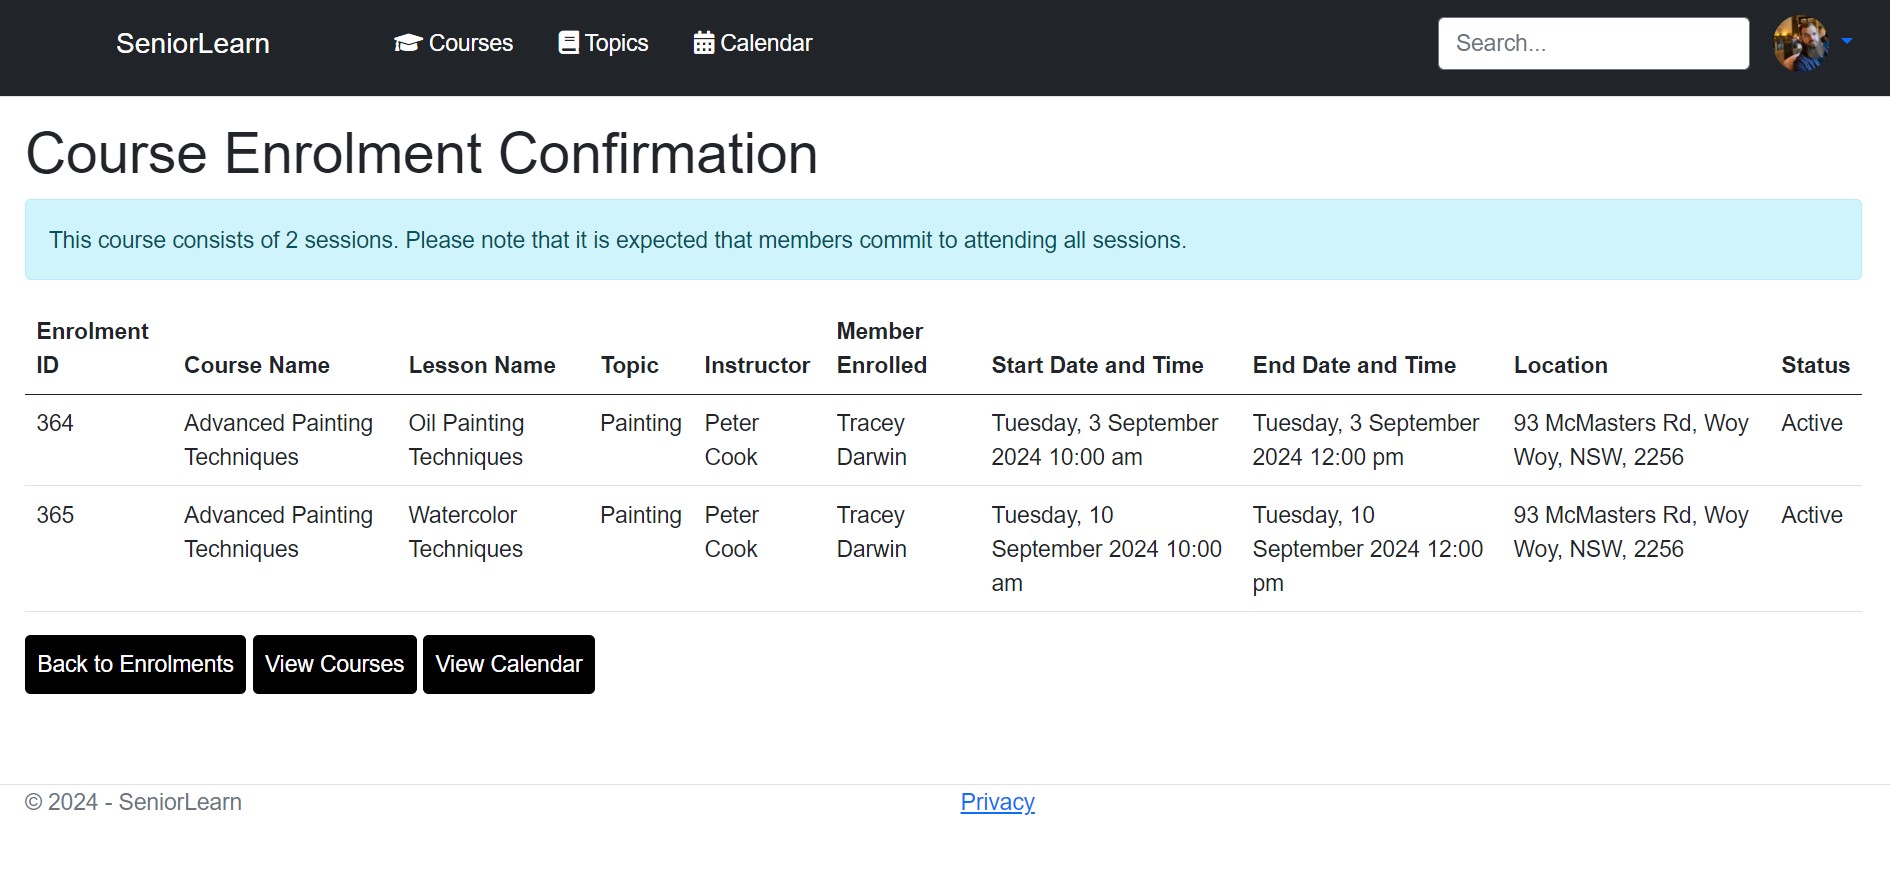
Task: Follow the Privacy link in the footer
Action: (997, 802)
